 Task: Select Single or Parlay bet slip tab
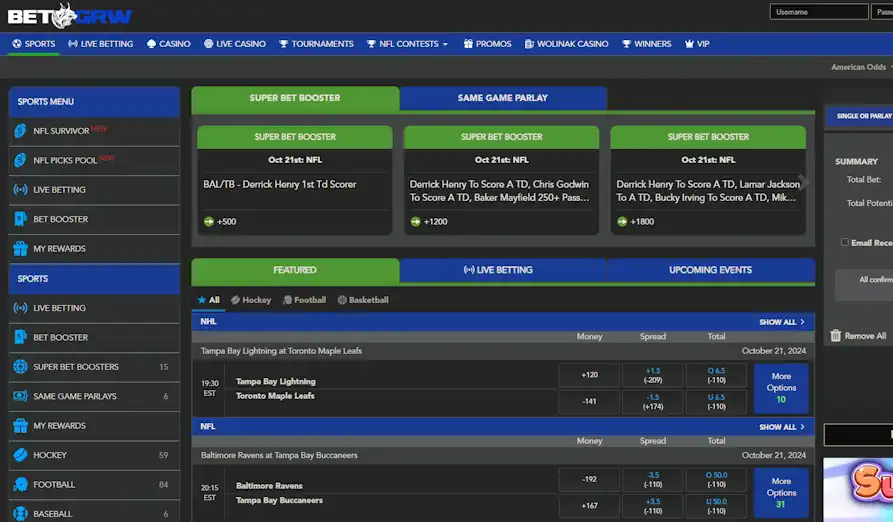[x=860, y=116]
